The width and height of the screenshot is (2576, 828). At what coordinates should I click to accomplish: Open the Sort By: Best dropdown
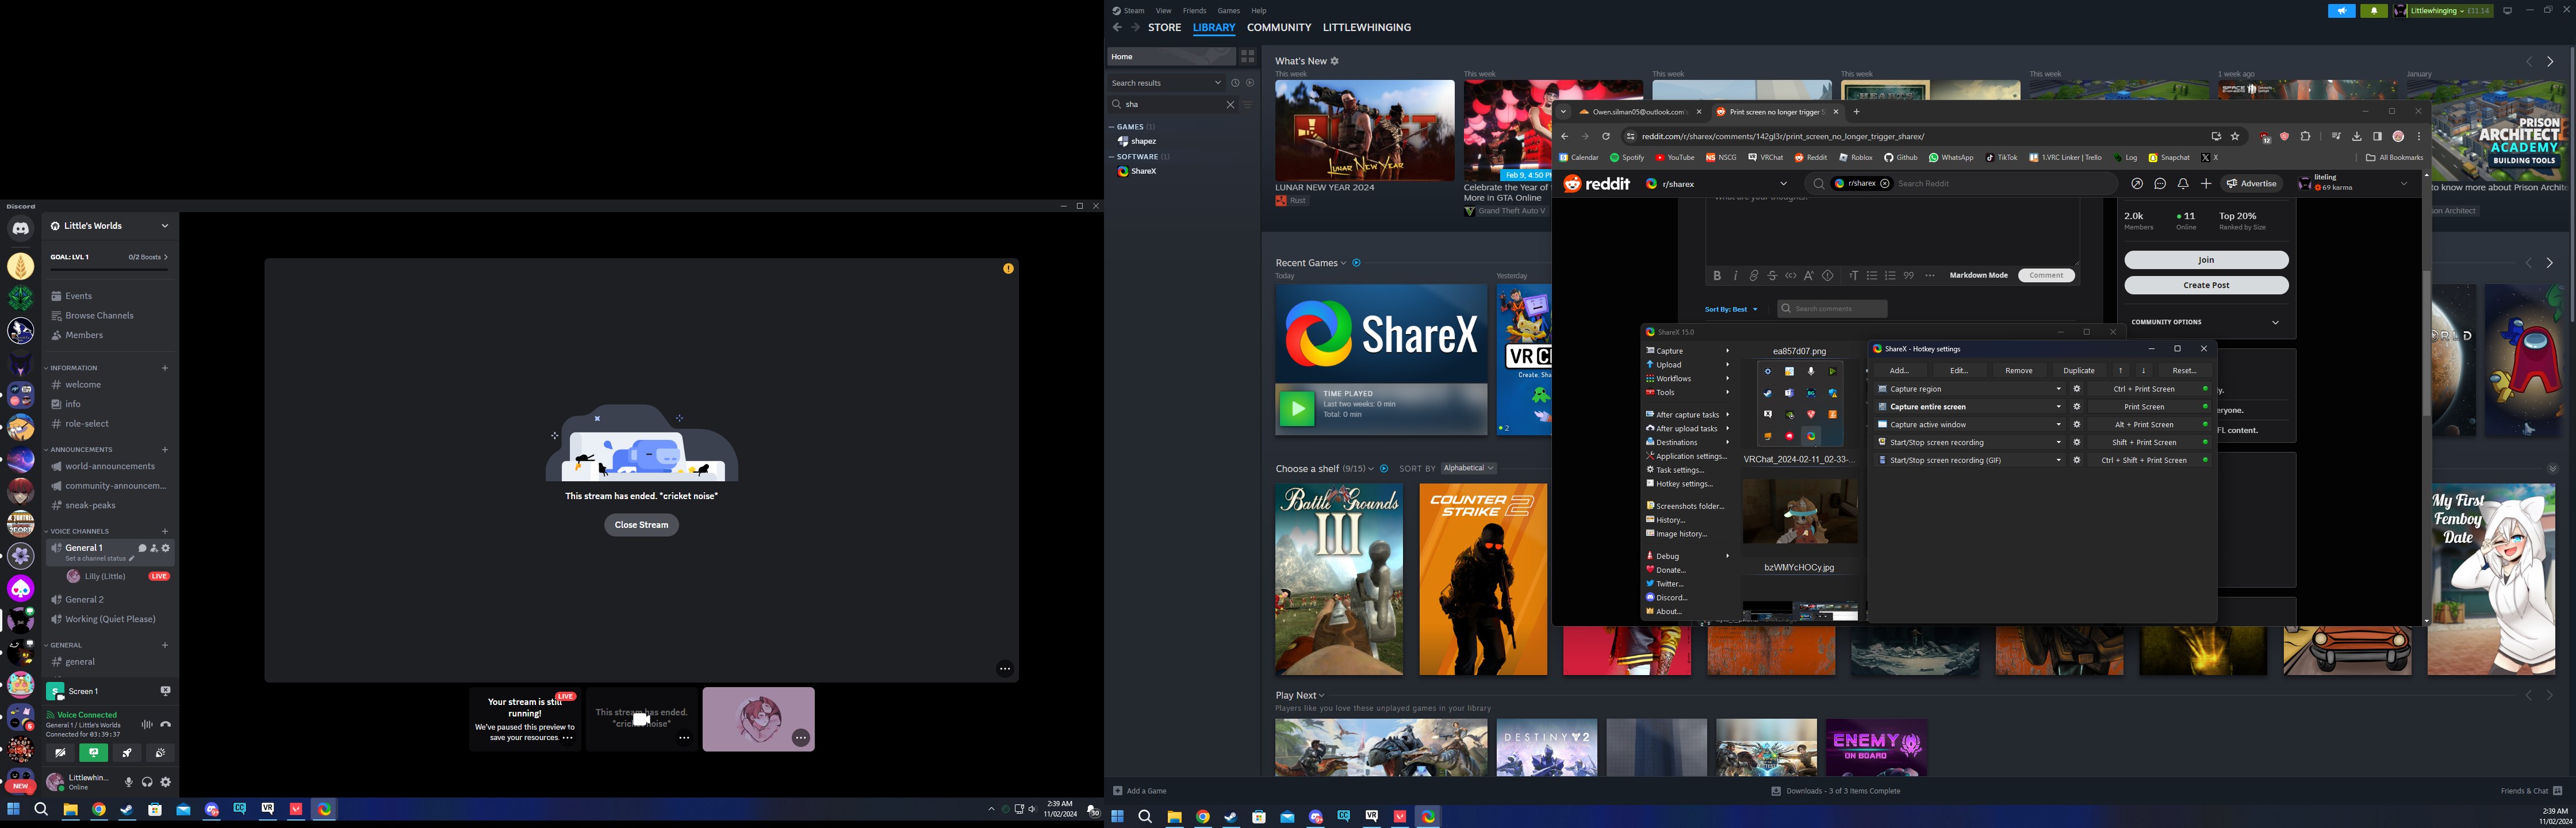[x=1731, y=309]
